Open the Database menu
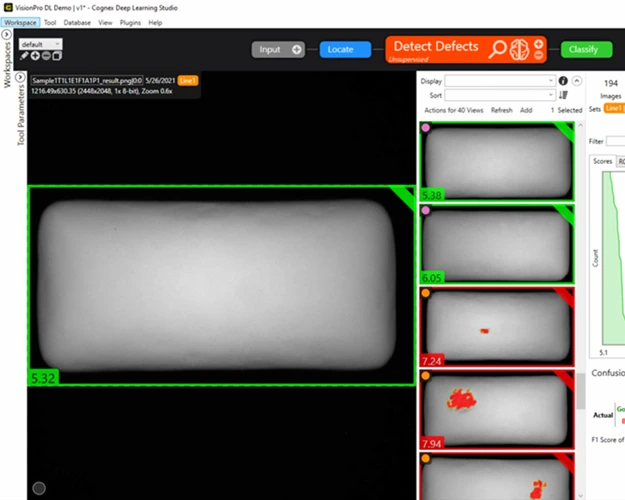 pos(77,23)
